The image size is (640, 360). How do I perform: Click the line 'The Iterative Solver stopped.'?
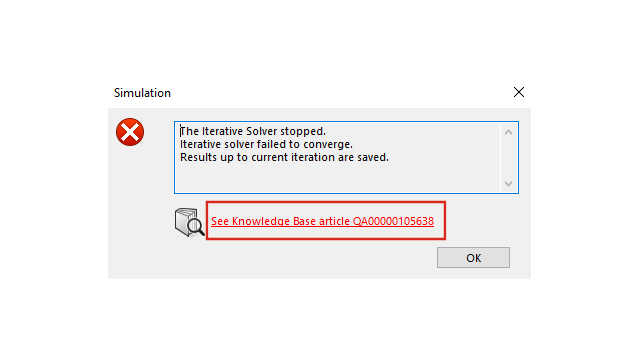point(253,131)
